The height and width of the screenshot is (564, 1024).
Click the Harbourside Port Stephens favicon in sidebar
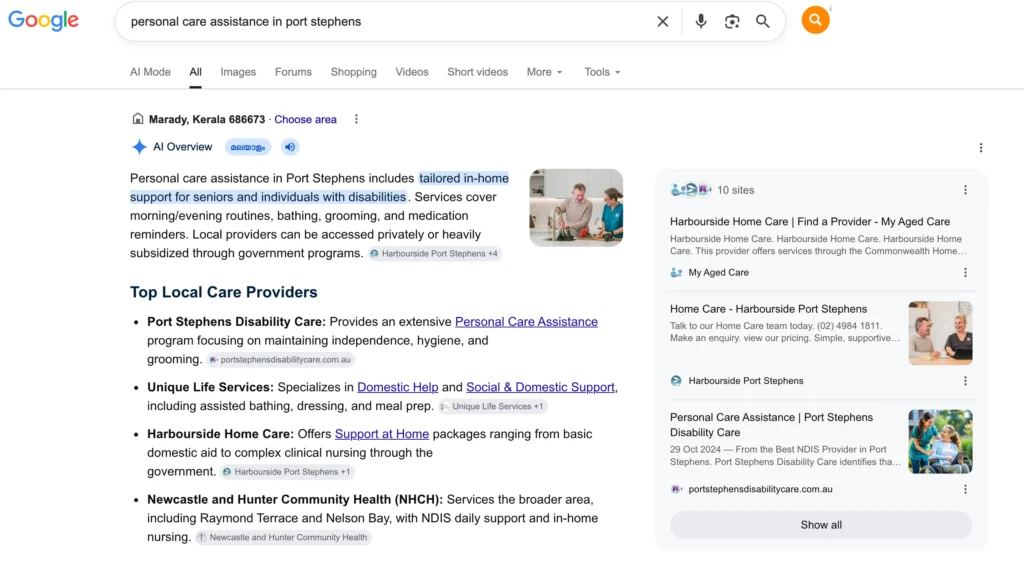tap(676, 381)
